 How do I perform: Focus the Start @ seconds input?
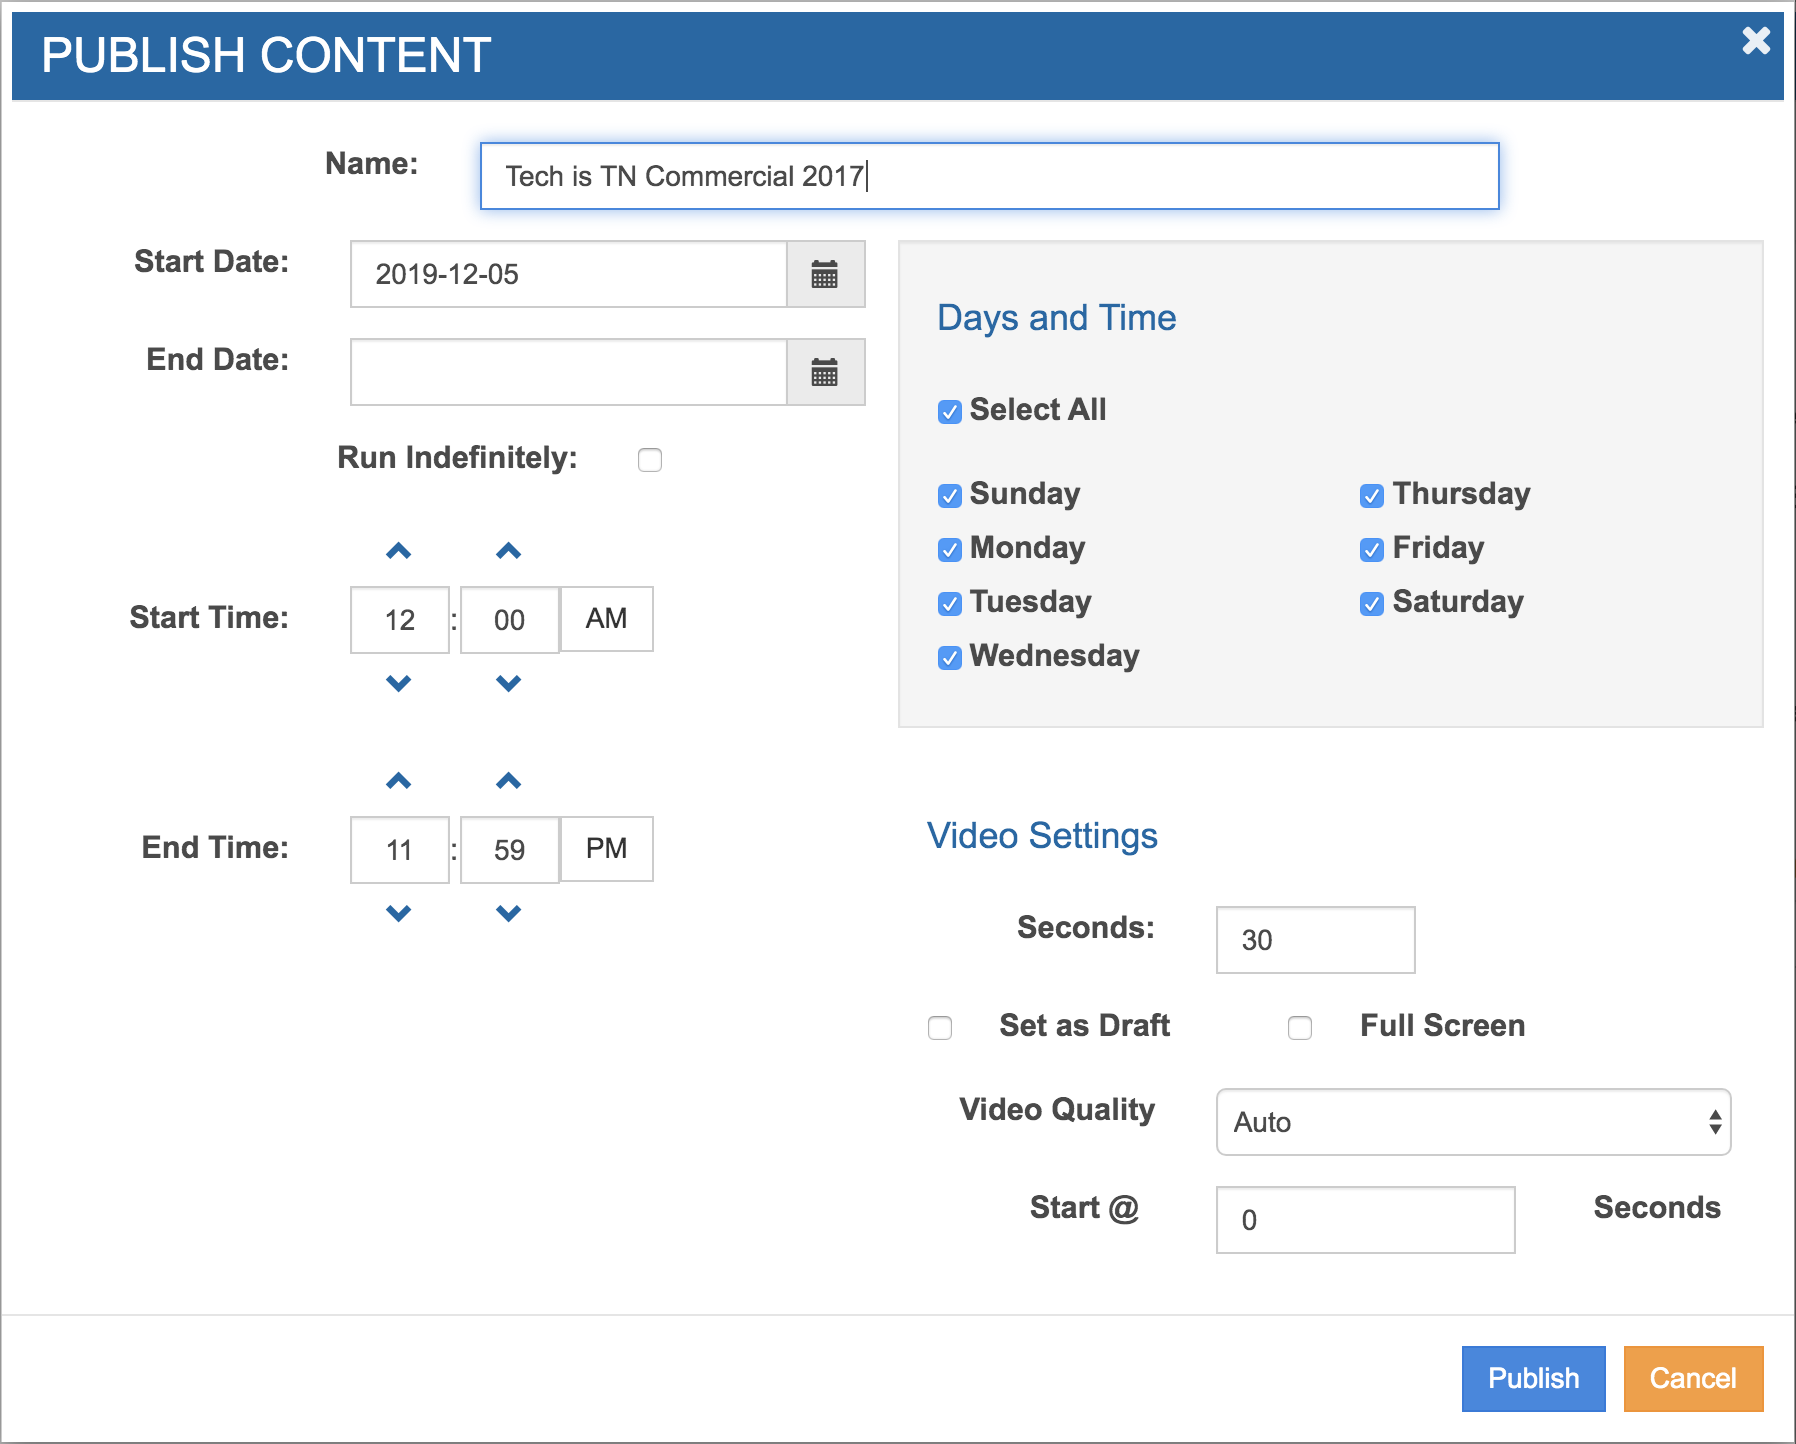pyautogui.click(x=1365, y=1220)
